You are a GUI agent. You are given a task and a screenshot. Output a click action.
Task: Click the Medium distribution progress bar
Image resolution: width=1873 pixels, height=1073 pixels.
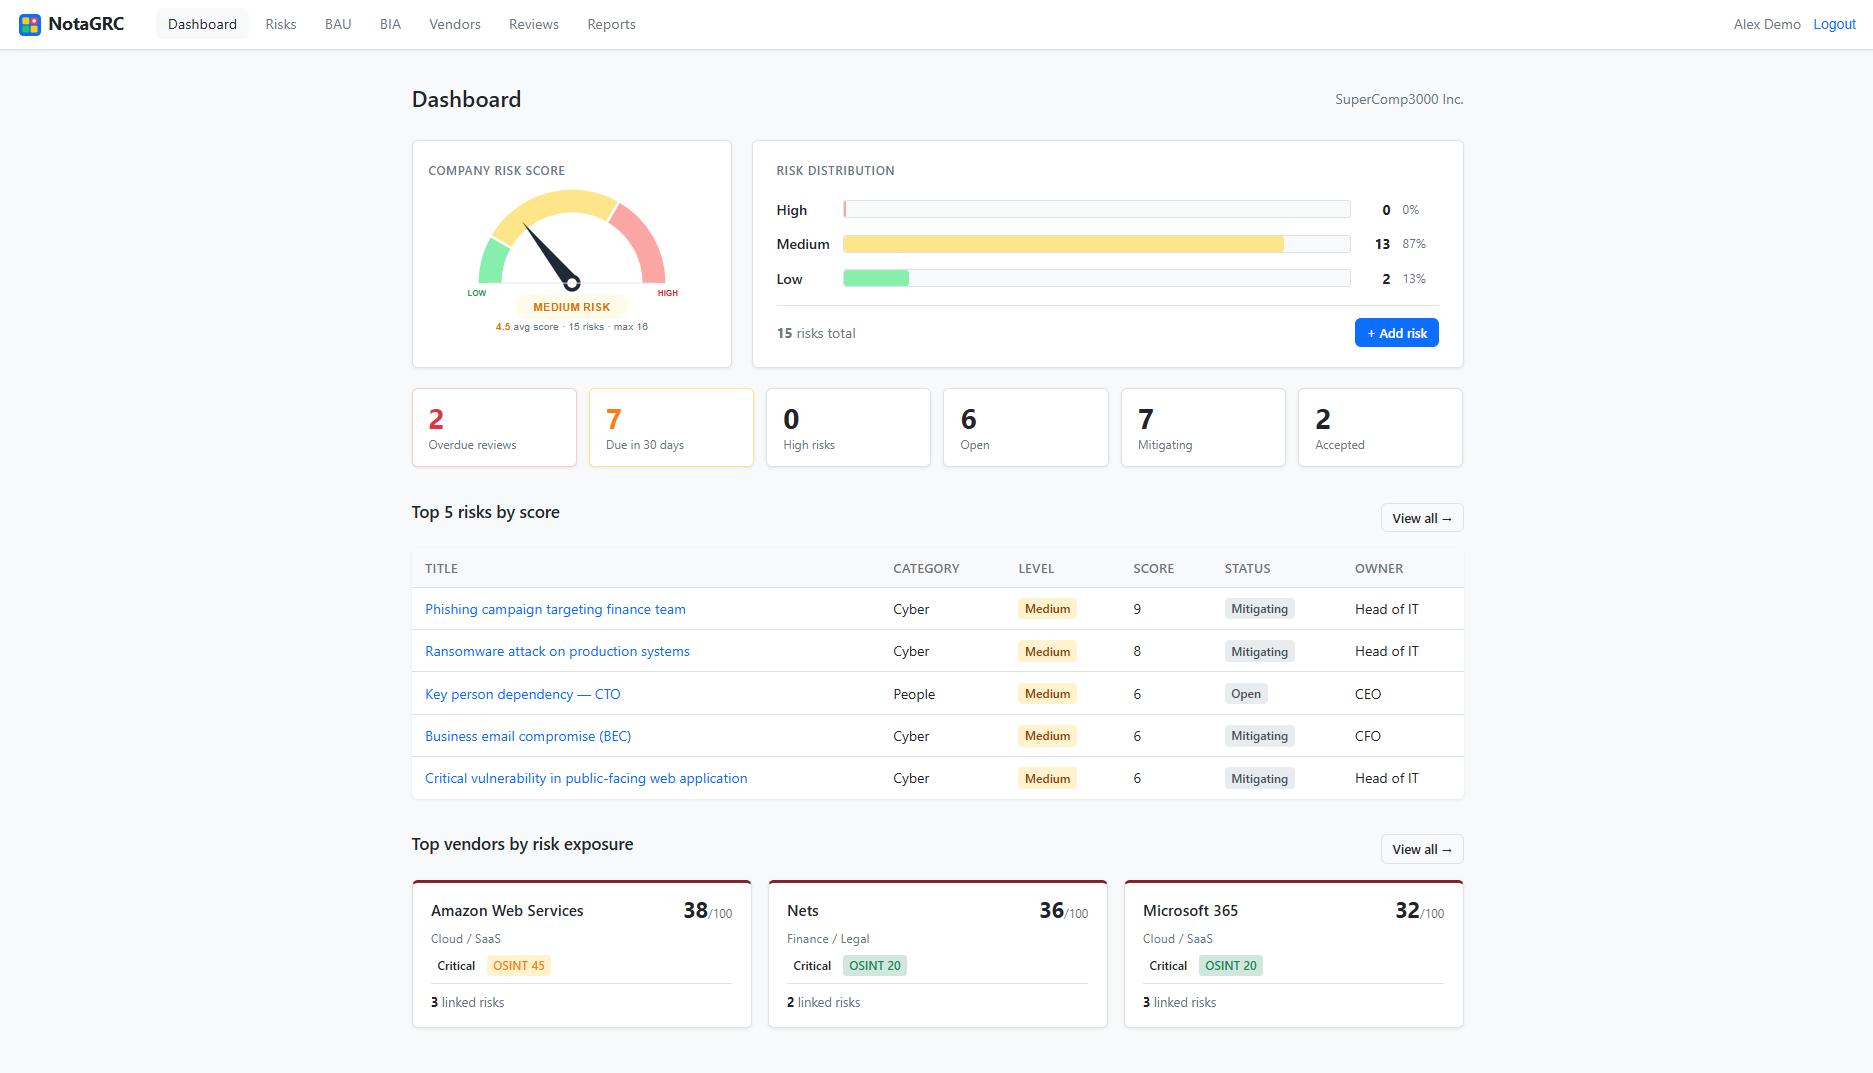pos(1096,244)
